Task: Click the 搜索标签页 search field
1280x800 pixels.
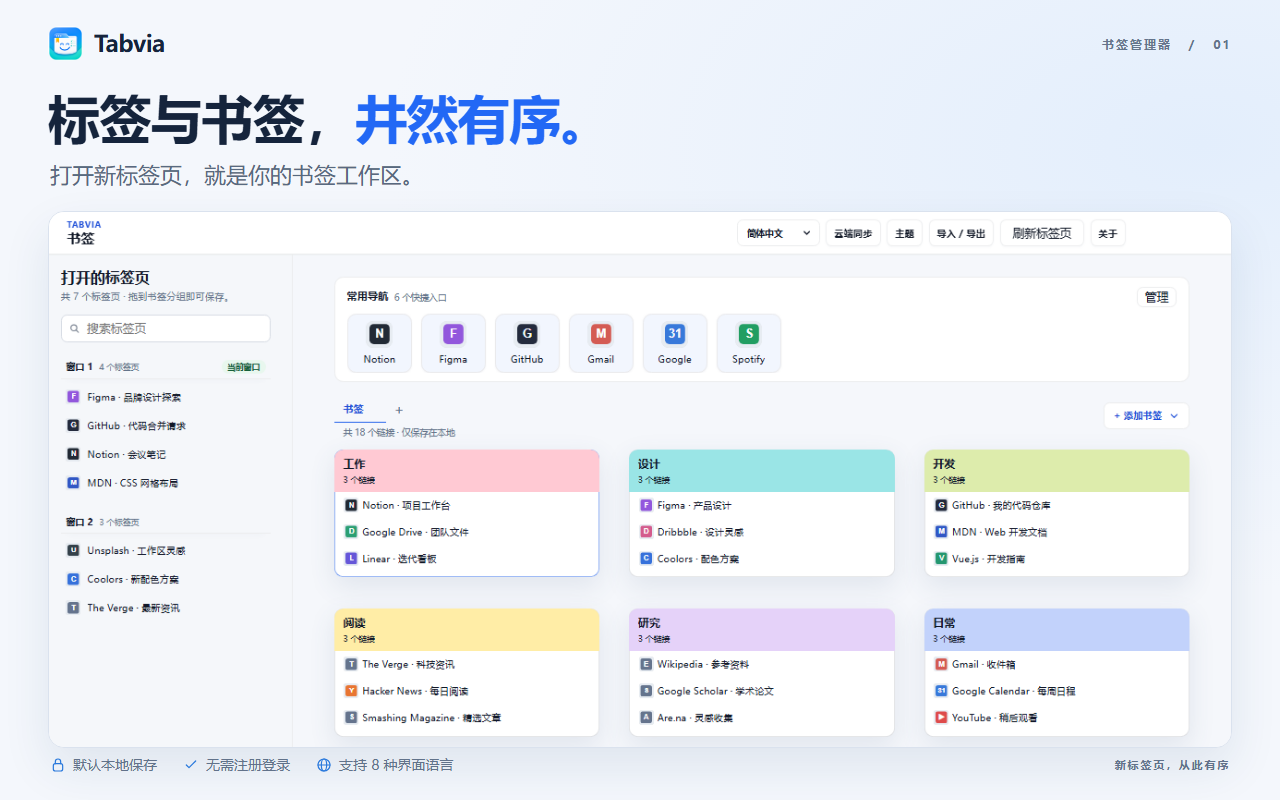Action: tap(166, 328)
